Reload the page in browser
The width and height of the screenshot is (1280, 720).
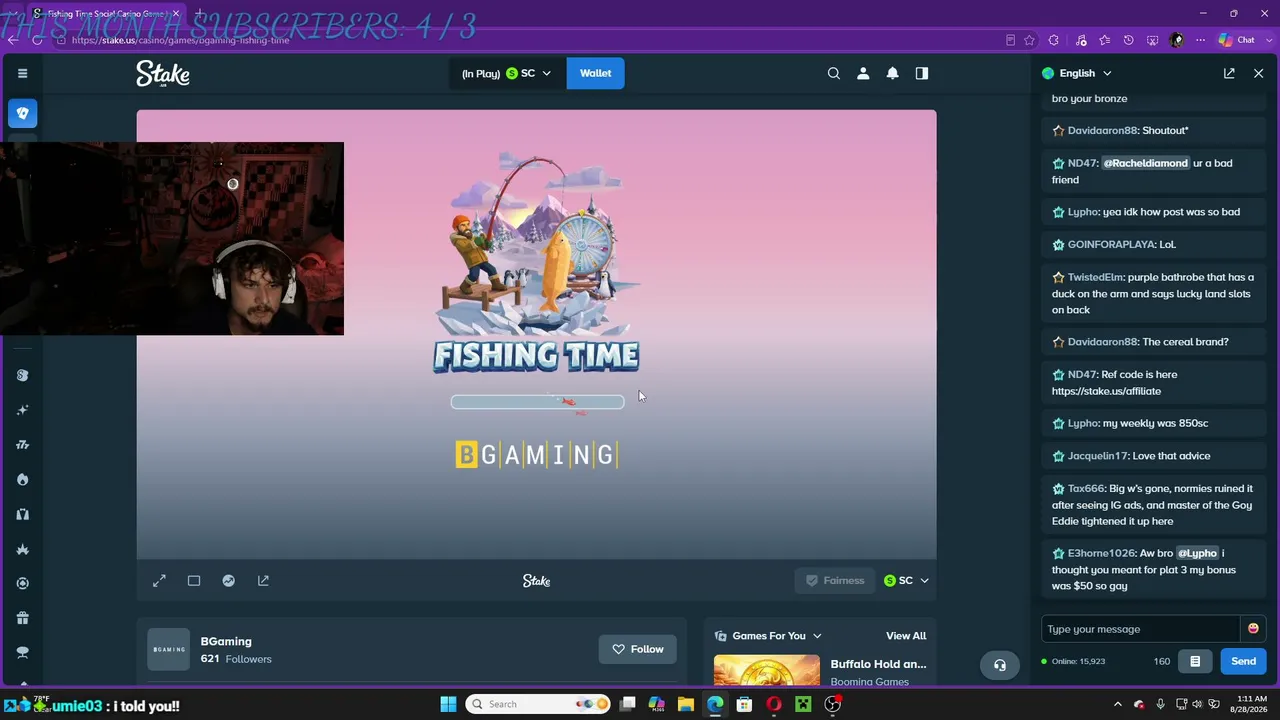pyautogui.click(x=38, y=40)
